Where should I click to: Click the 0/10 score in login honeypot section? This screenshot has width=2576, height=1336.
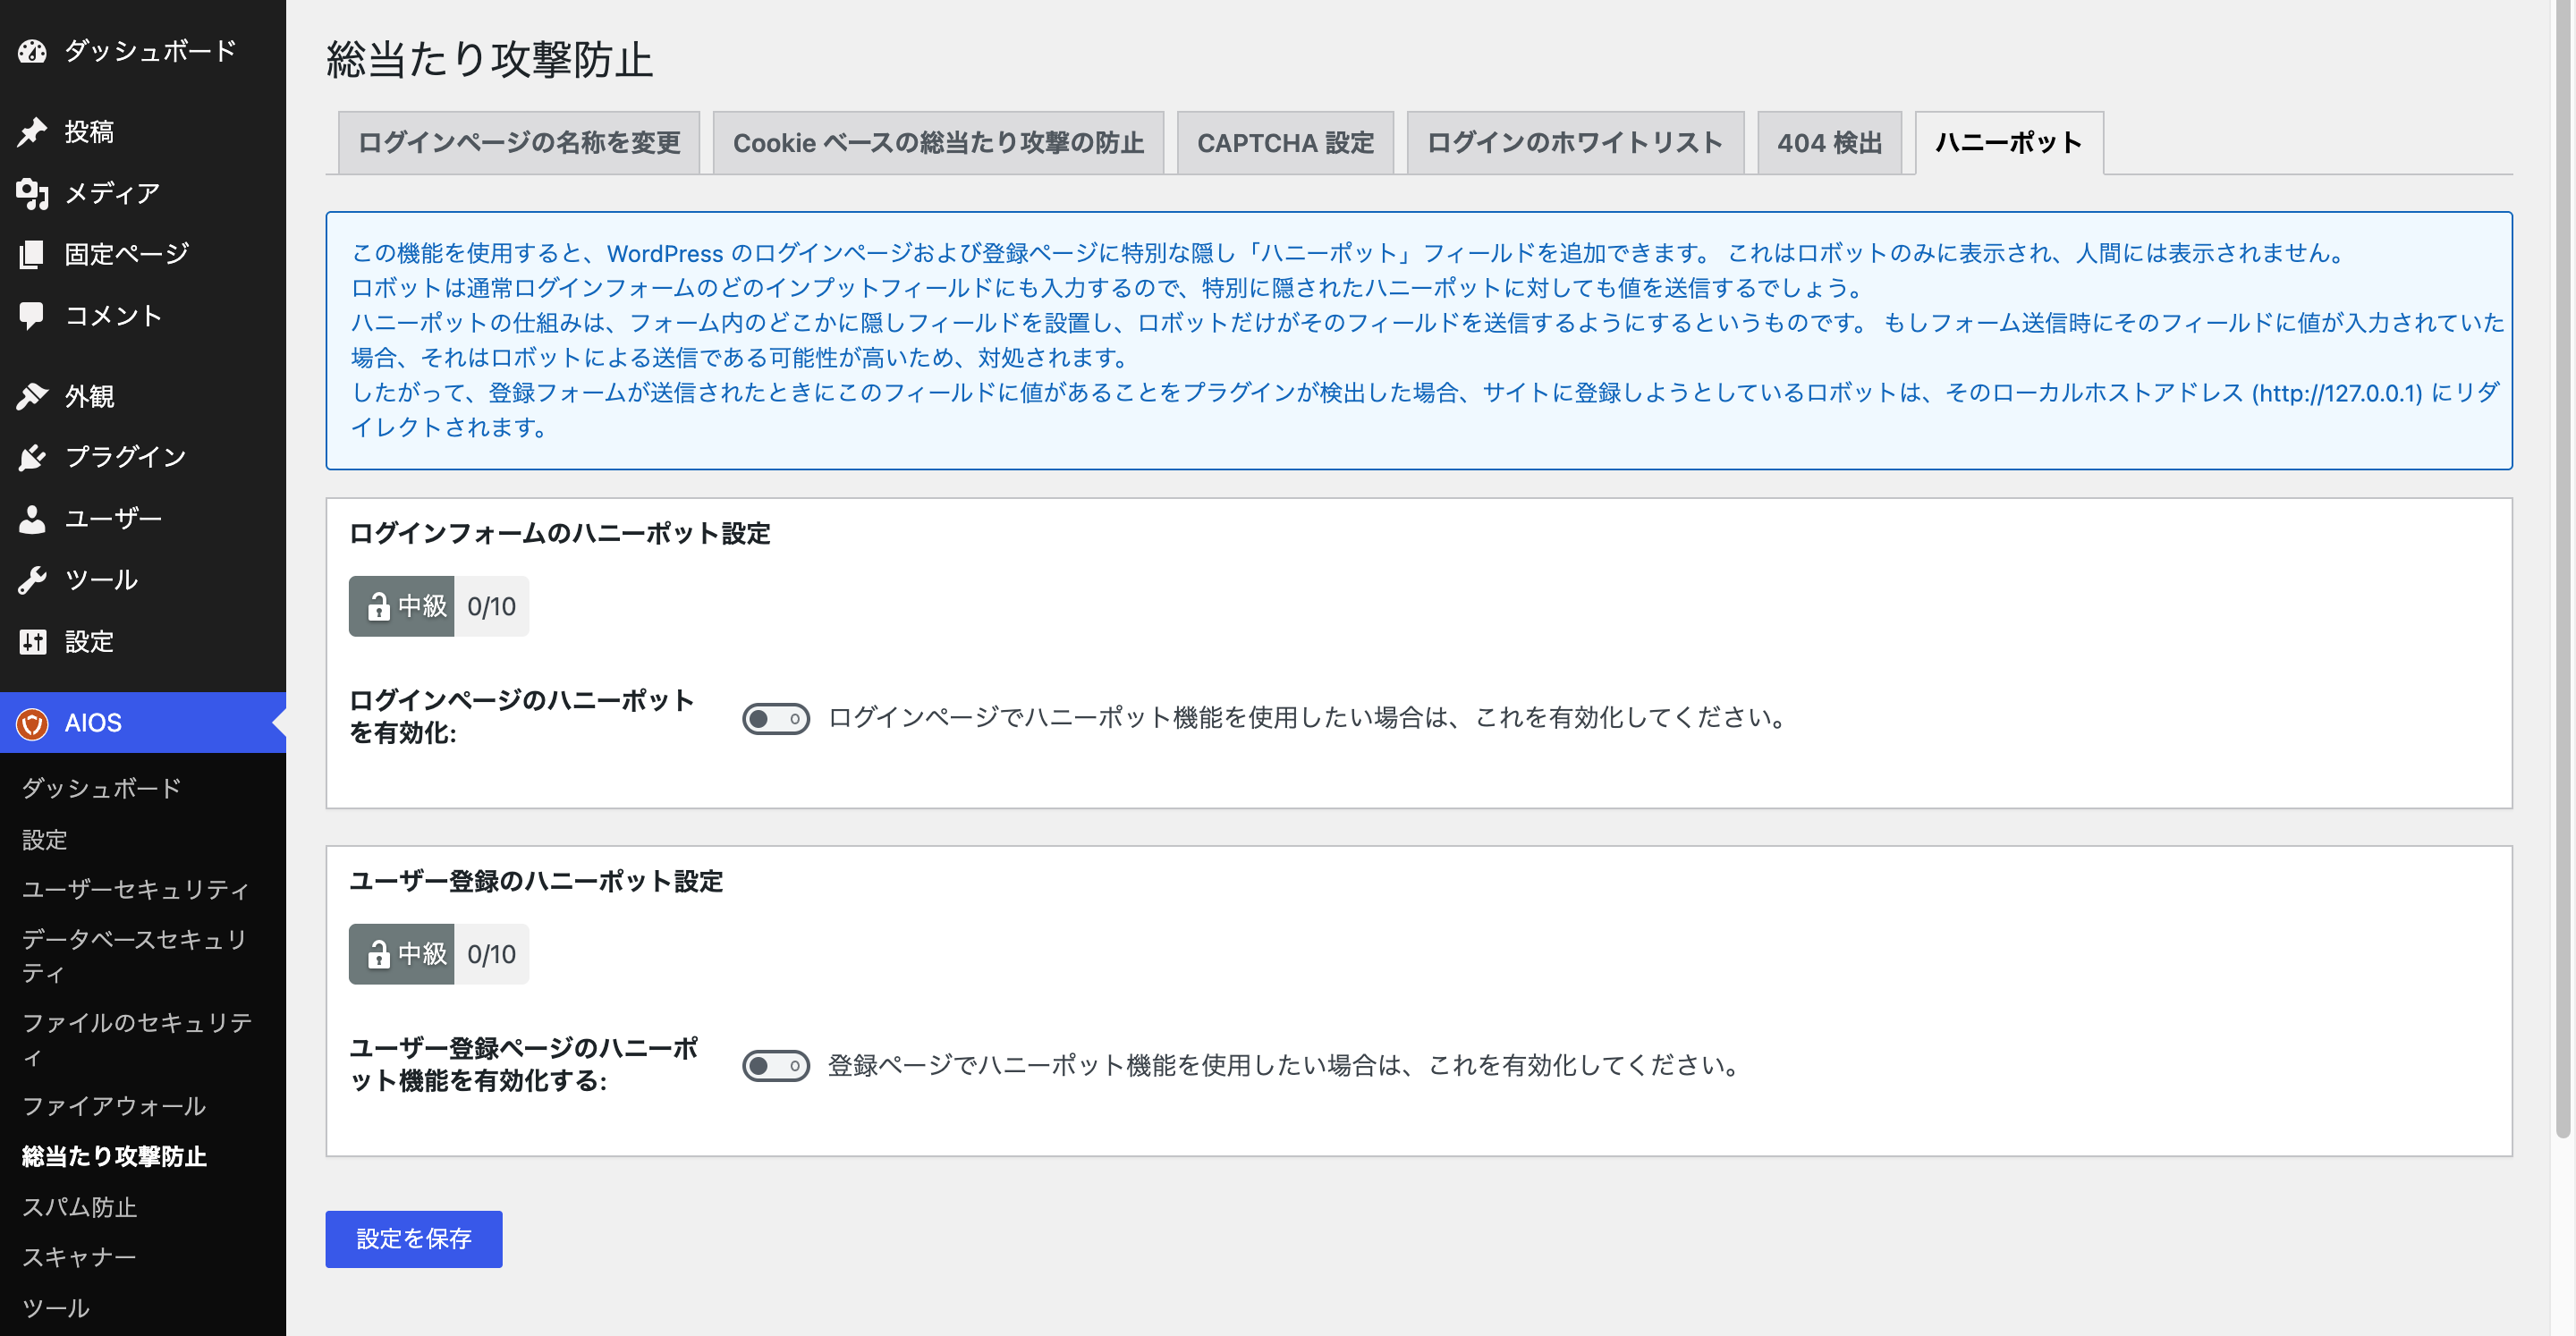491,607
